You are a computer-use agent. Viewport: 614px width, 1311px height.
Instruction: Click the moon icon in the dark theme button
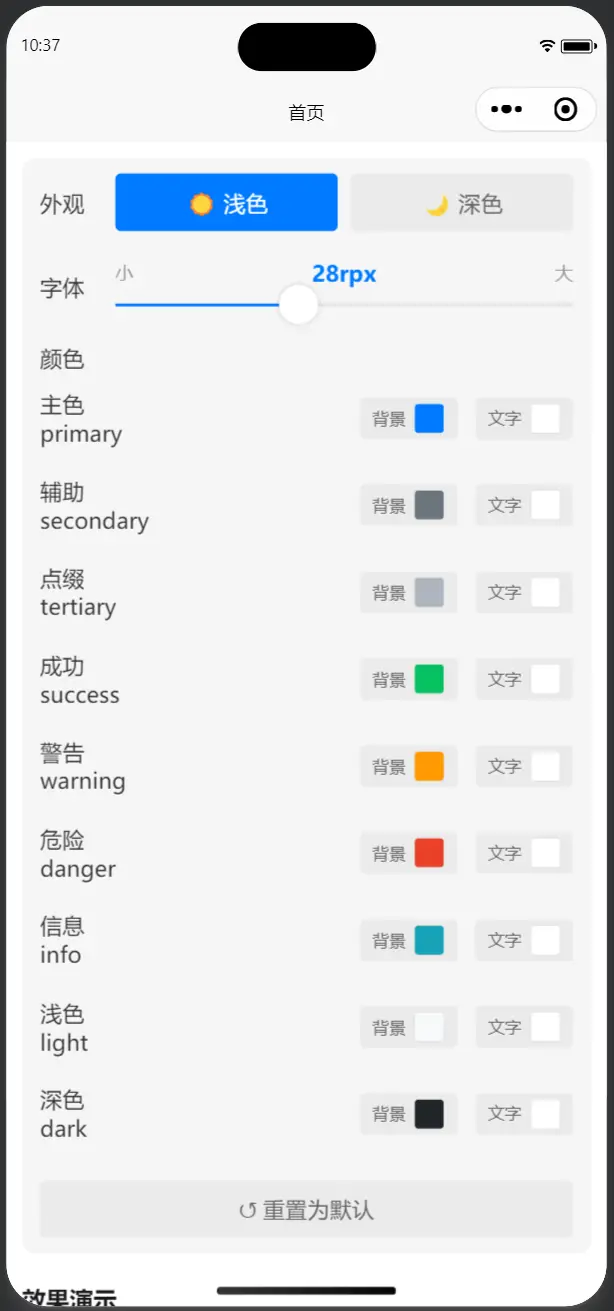(437, 205)
